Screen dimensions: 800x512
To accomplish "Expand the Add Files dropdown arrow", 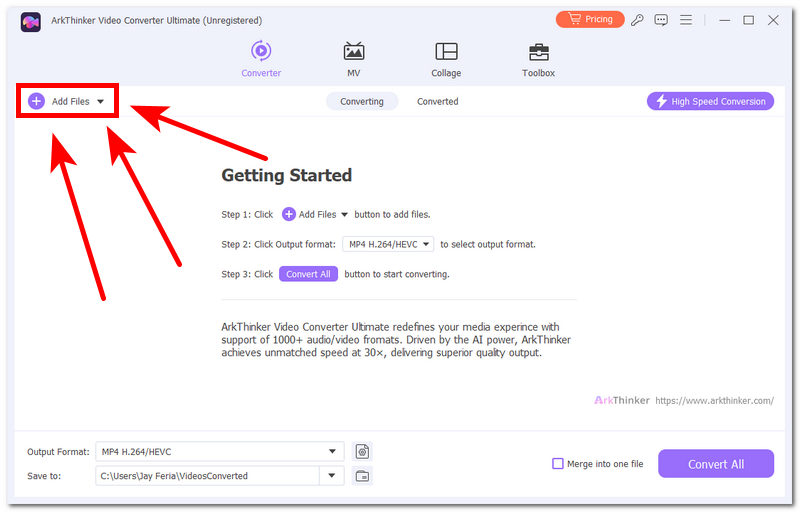I will click(x=101, y=101).
